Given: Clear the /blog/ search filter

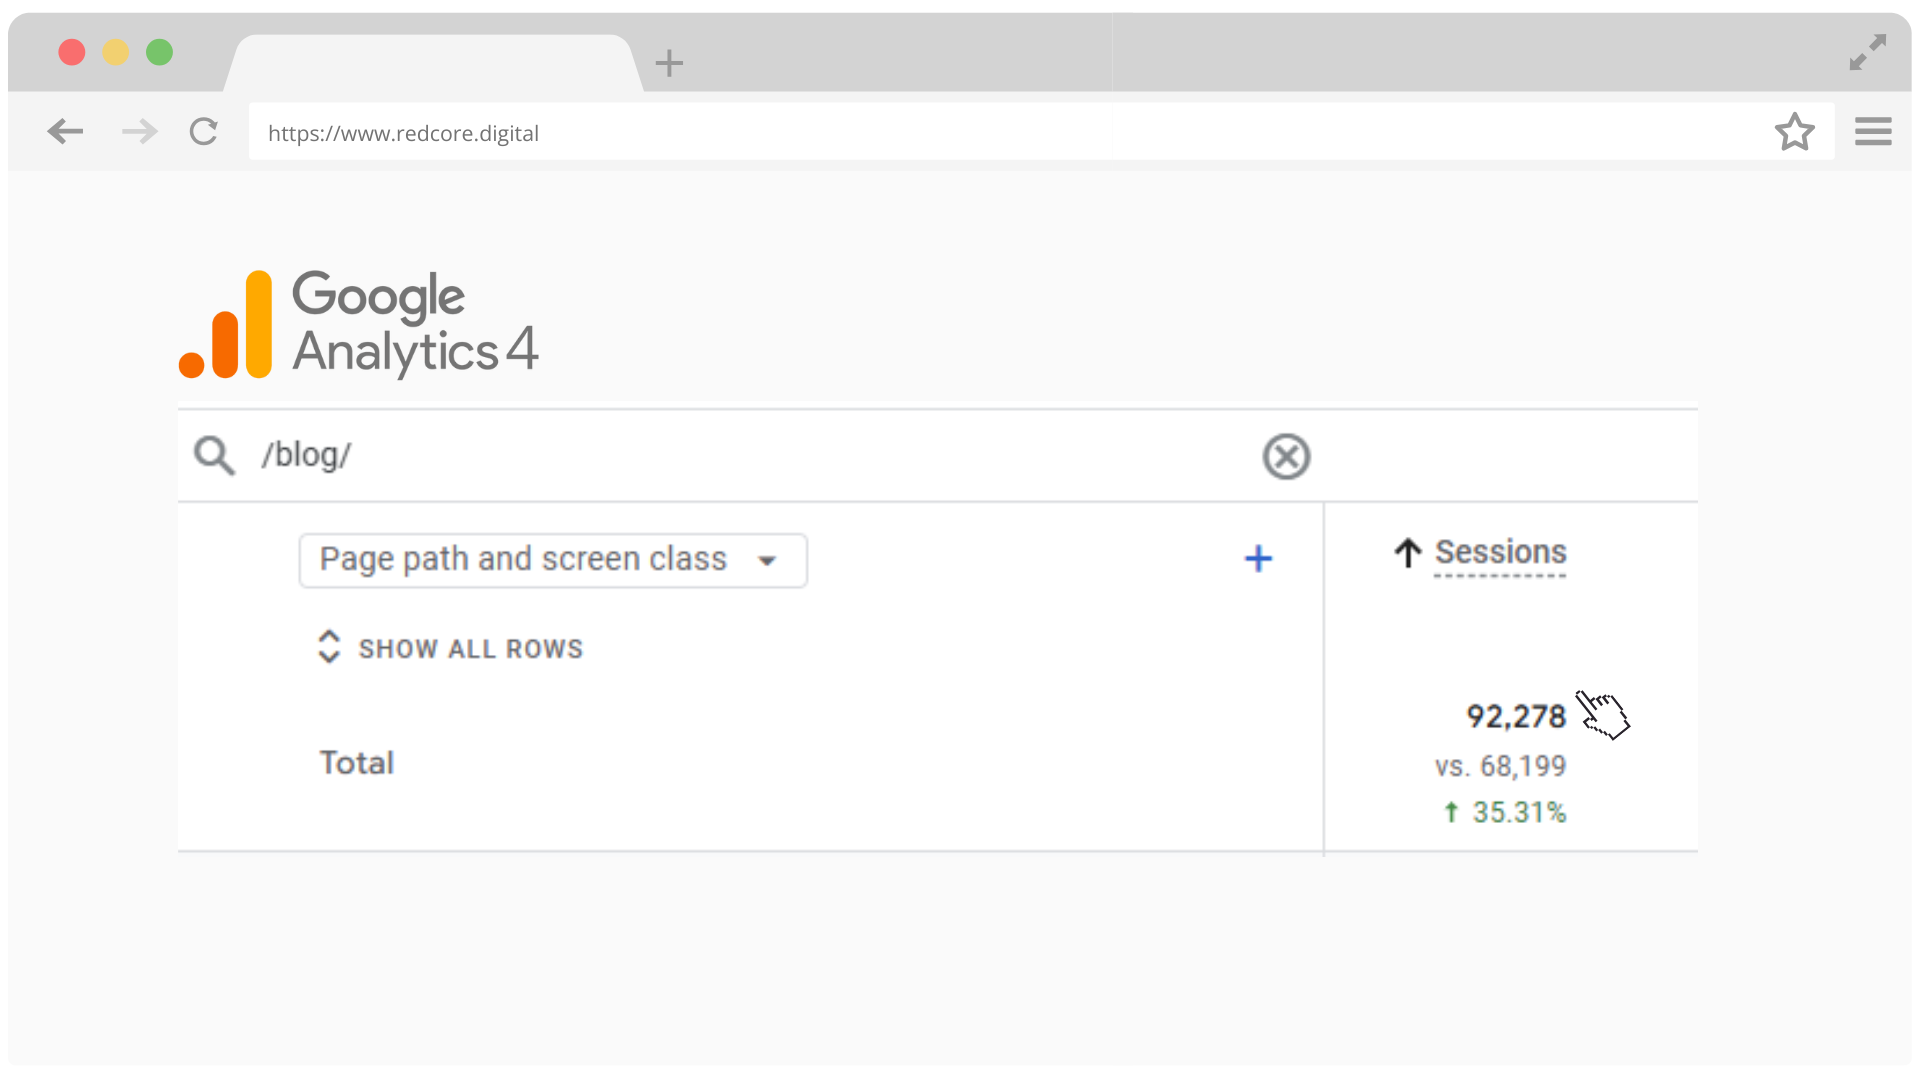Looking at the screenshot, I should pos(1286,457).
